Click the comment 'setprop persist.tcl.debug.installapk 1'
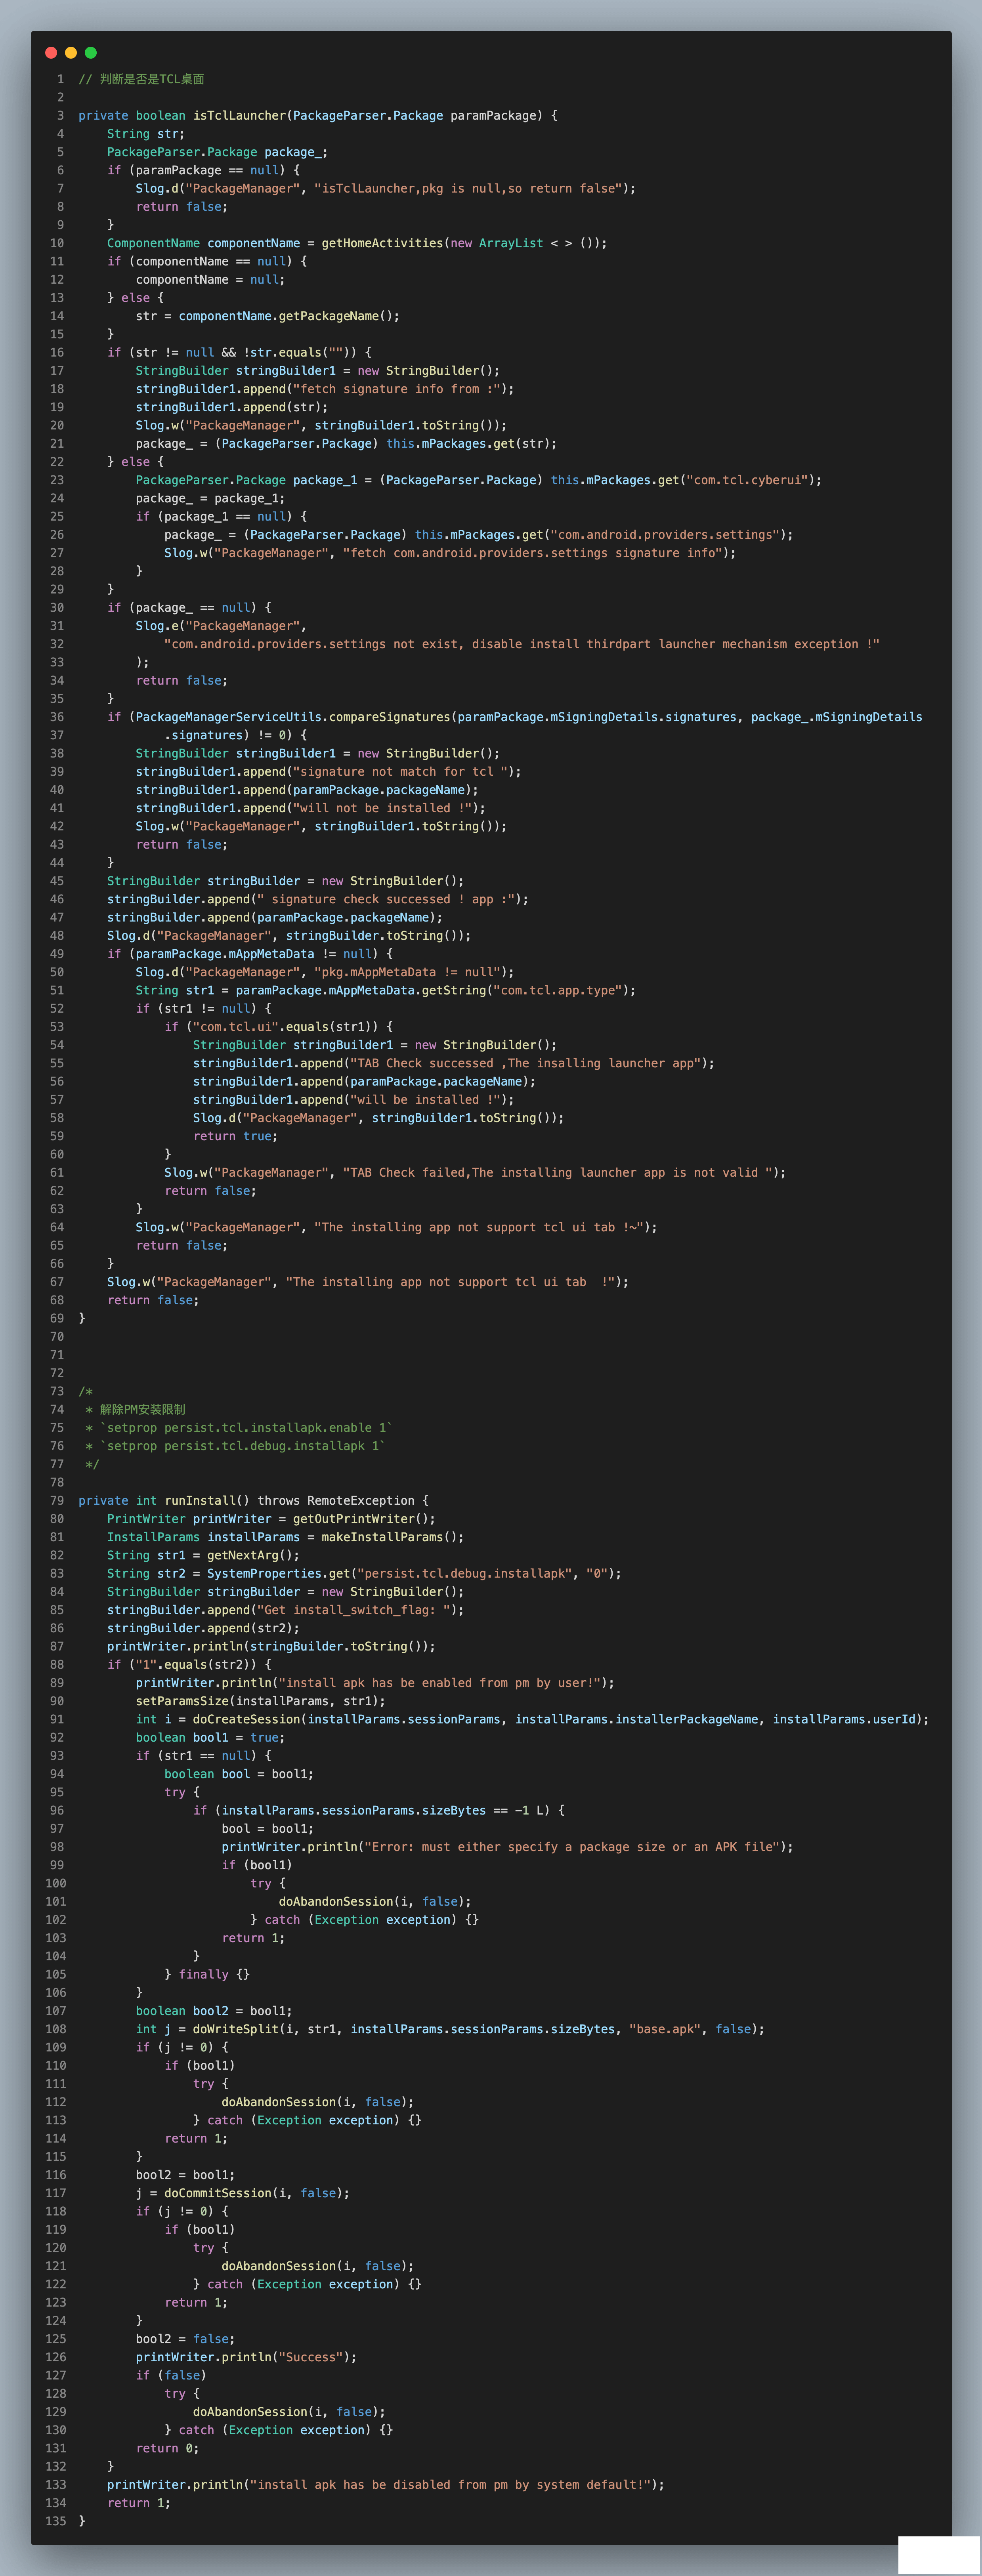982x2576 pixels. tap(243, 1446)
